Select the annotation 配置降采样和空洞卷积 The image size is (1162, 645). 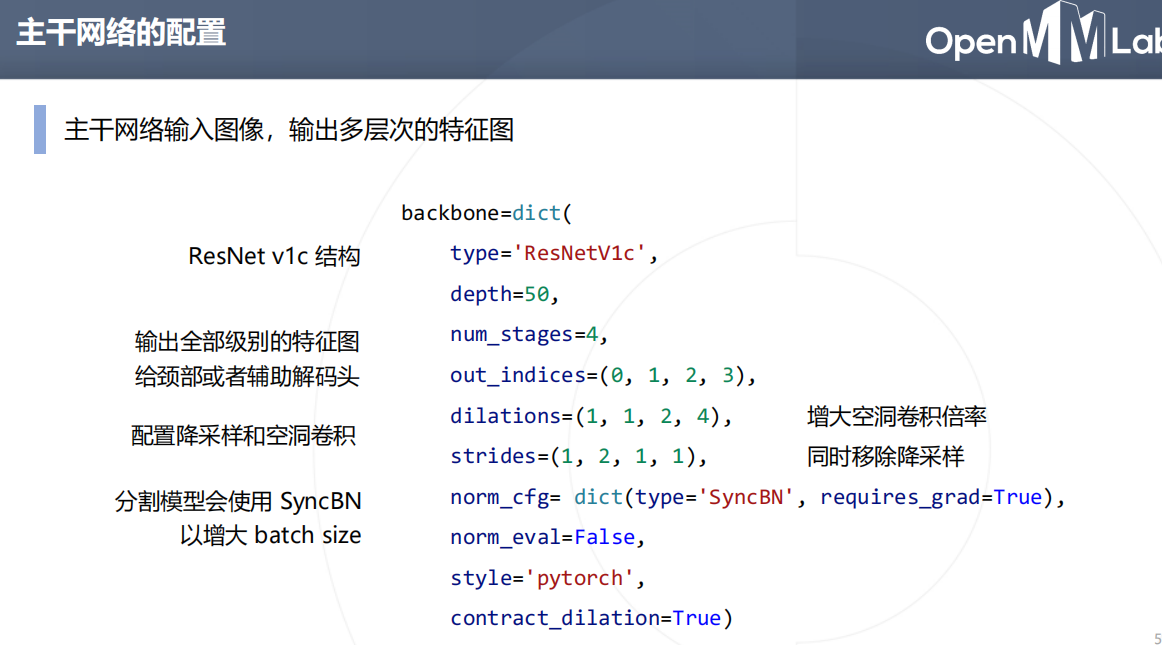tap(244, 436)
